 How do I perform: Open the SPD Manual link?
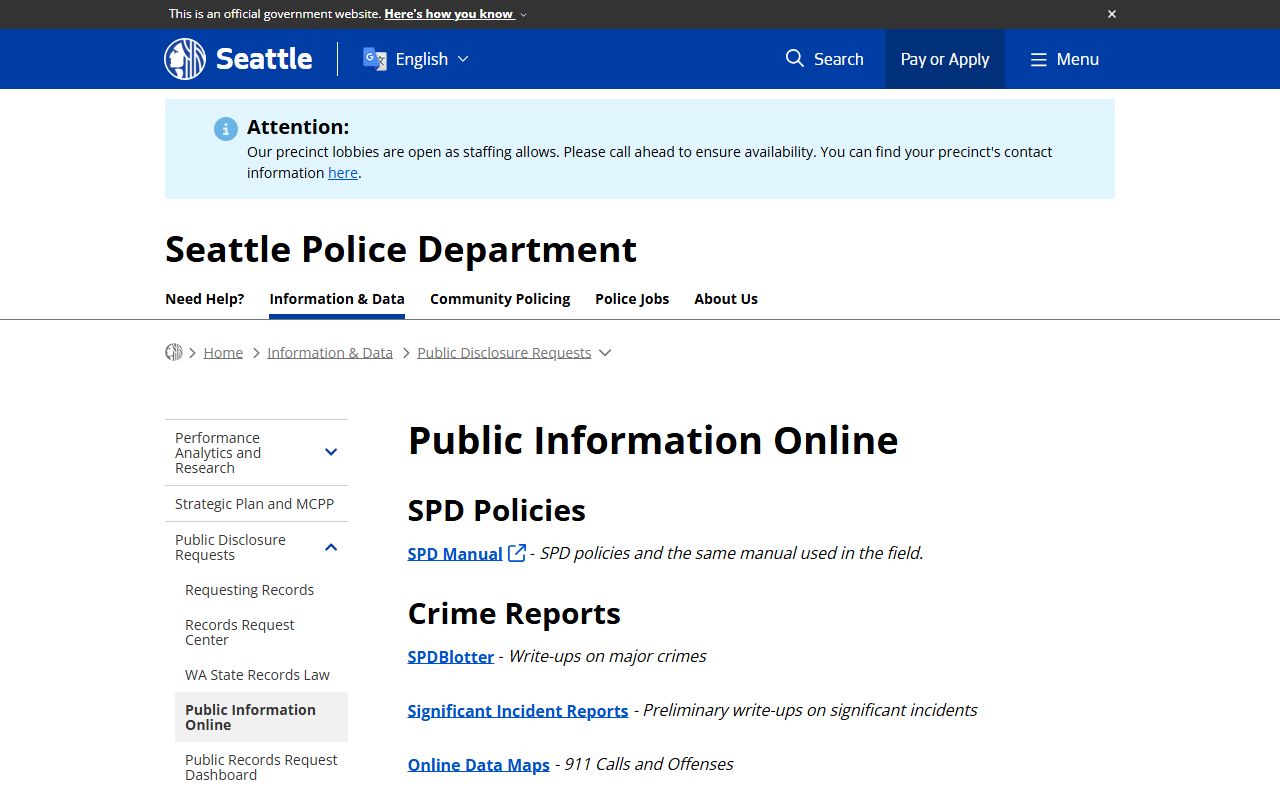(455, 554)
